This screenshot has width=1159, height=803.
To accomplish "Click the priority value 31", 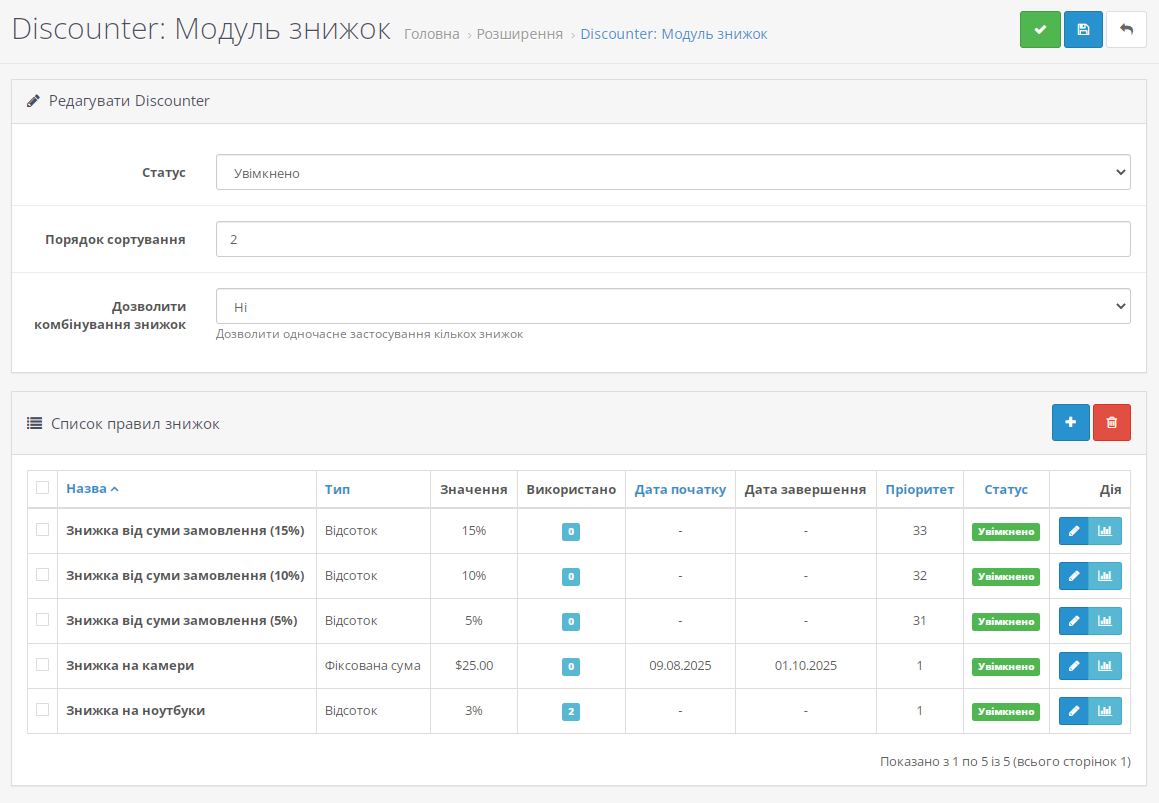I will [920, 620].
